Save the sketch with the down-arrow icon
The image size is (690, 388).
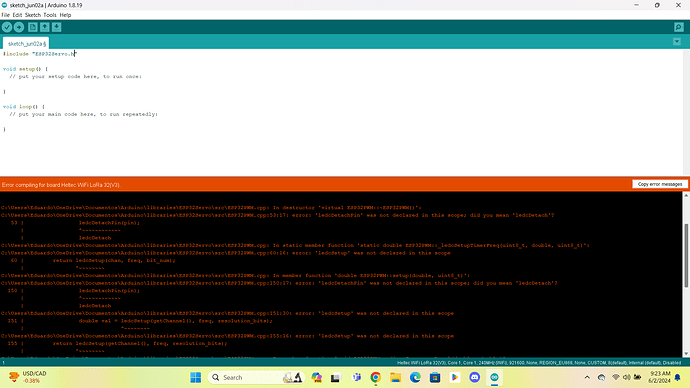pyautogui.click(x=56, y=27)
